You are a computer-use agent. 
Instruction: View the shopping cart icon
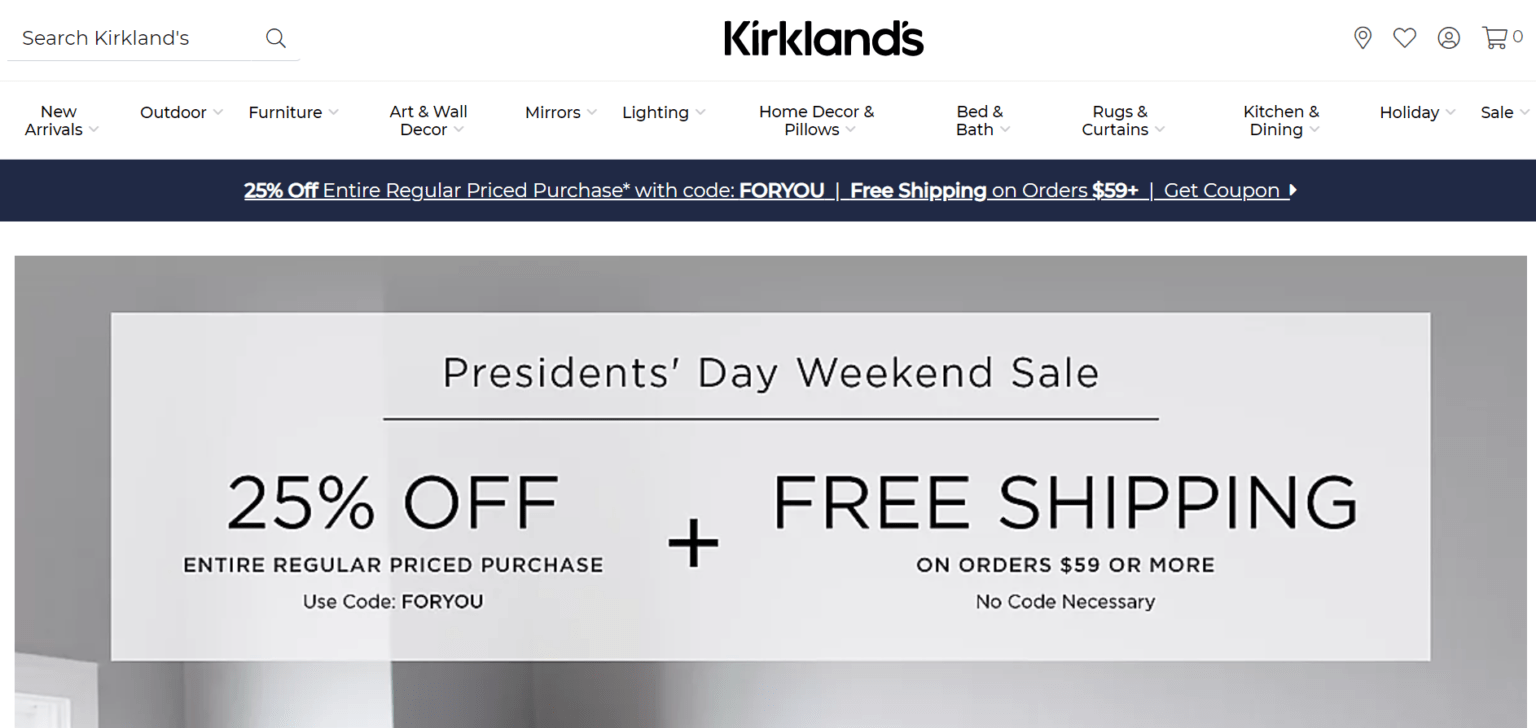tap(1494, 37)
